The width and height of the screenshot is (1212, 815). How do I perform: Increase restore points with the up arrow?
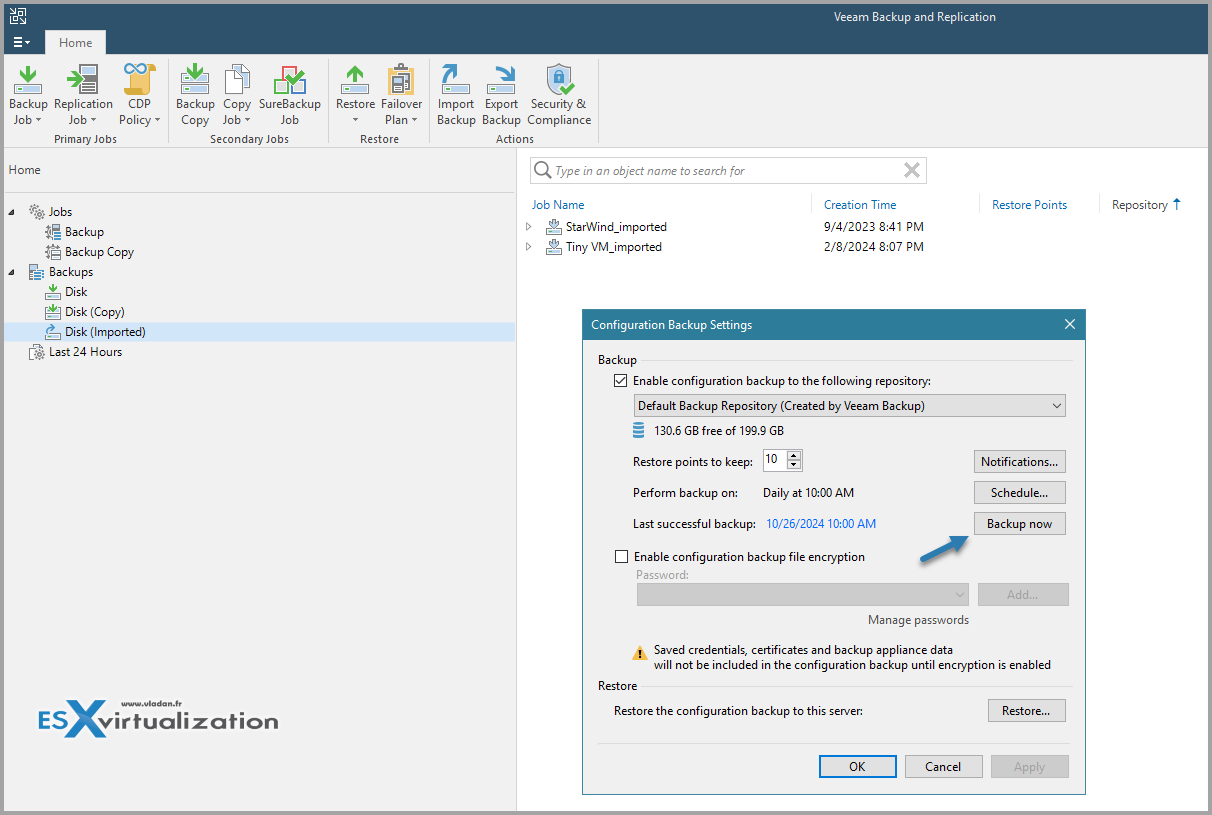point(794,455)
